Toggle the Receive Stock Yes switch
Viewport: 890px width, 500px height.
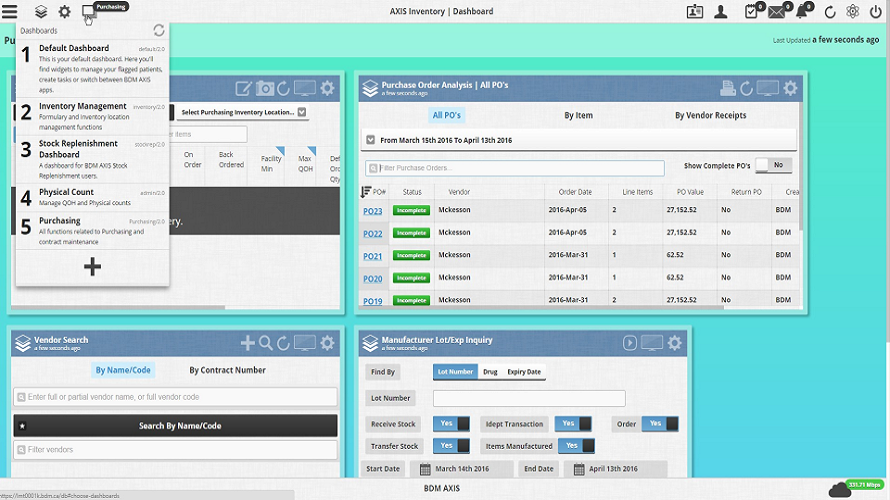[451, 424]
